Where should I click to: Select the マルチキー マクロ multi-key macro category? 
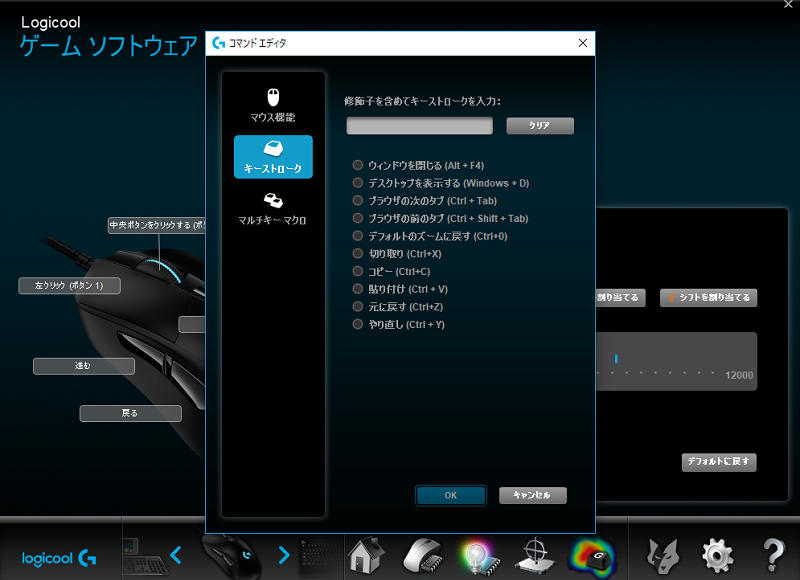click(x=272, y=209)
